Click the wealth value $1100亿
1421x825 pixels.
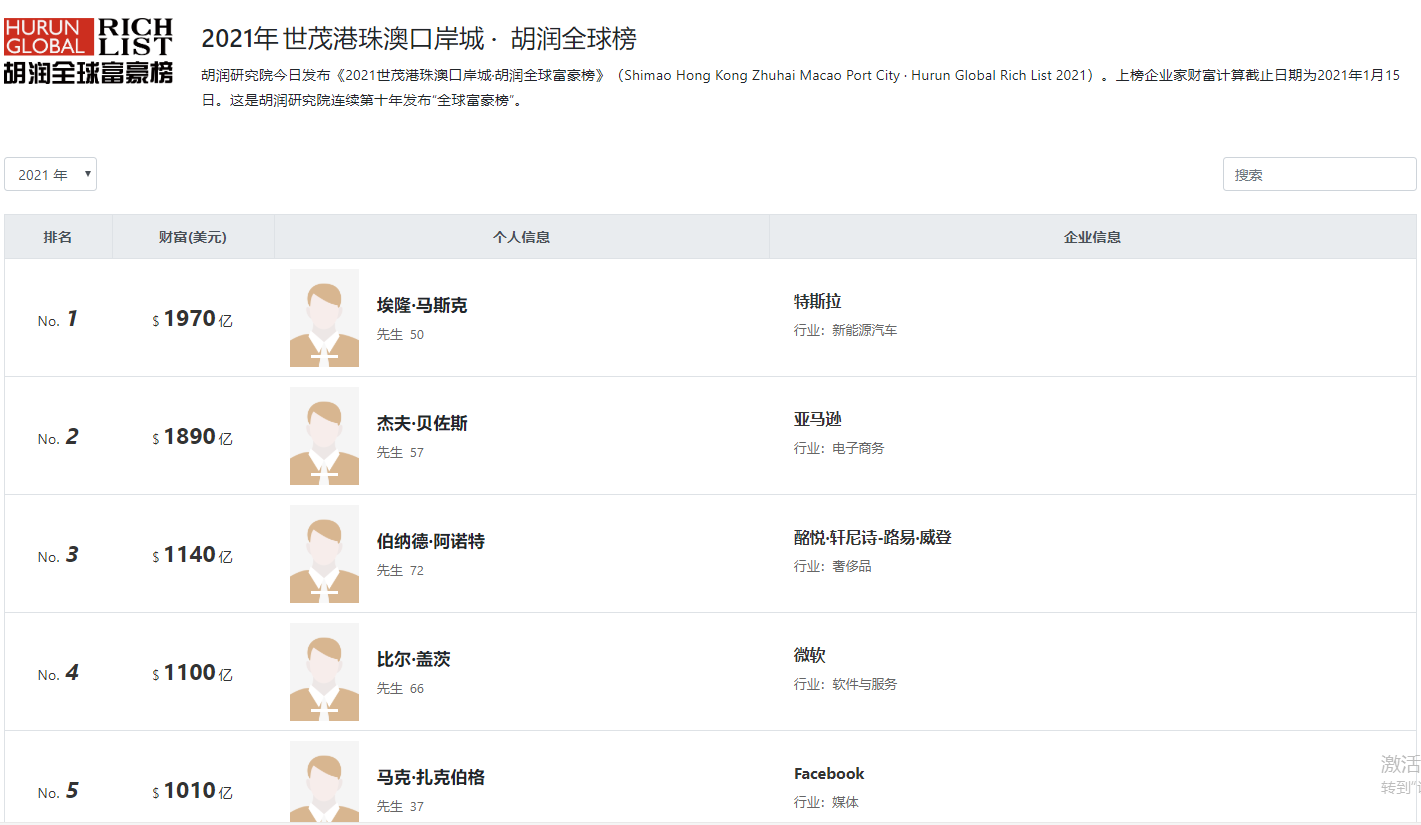pos(192,673)
